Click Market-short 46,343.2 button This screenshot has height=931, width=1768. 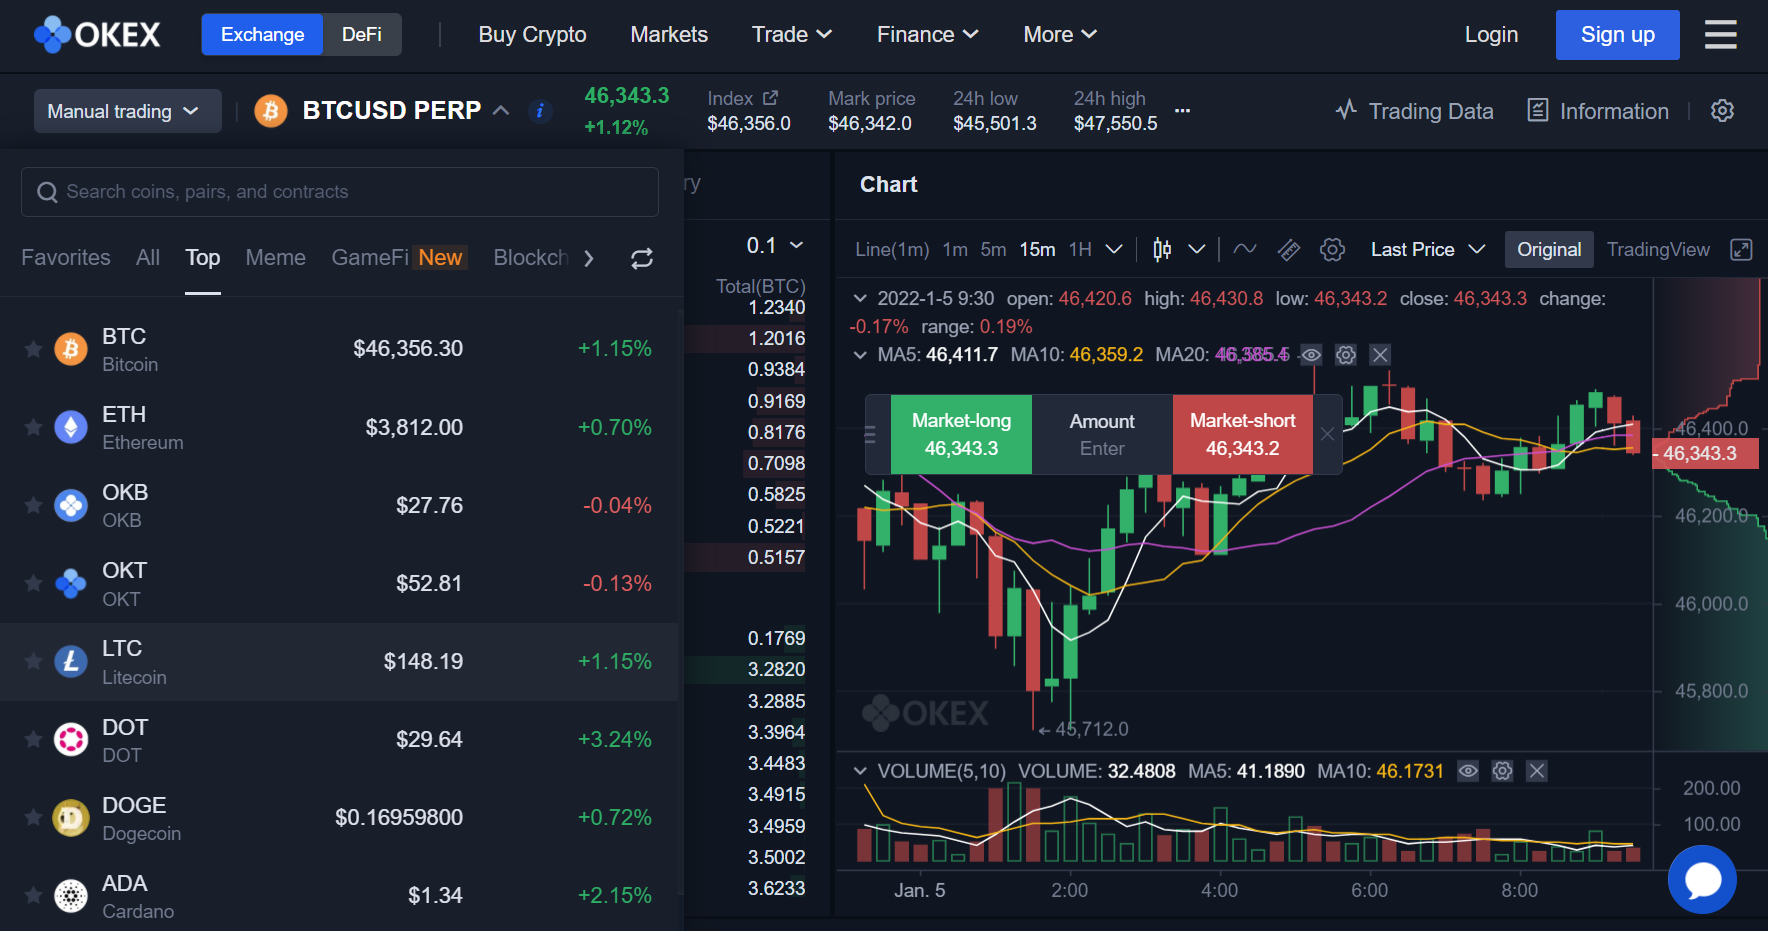pos(1242,434)
